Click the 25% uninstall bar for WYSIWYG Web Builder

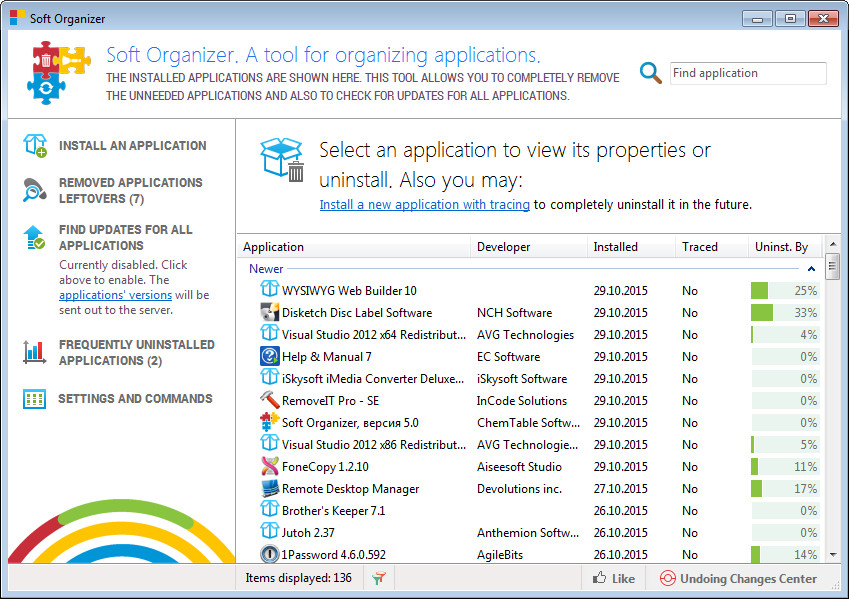pyautogui.click(x=785, y=291)
